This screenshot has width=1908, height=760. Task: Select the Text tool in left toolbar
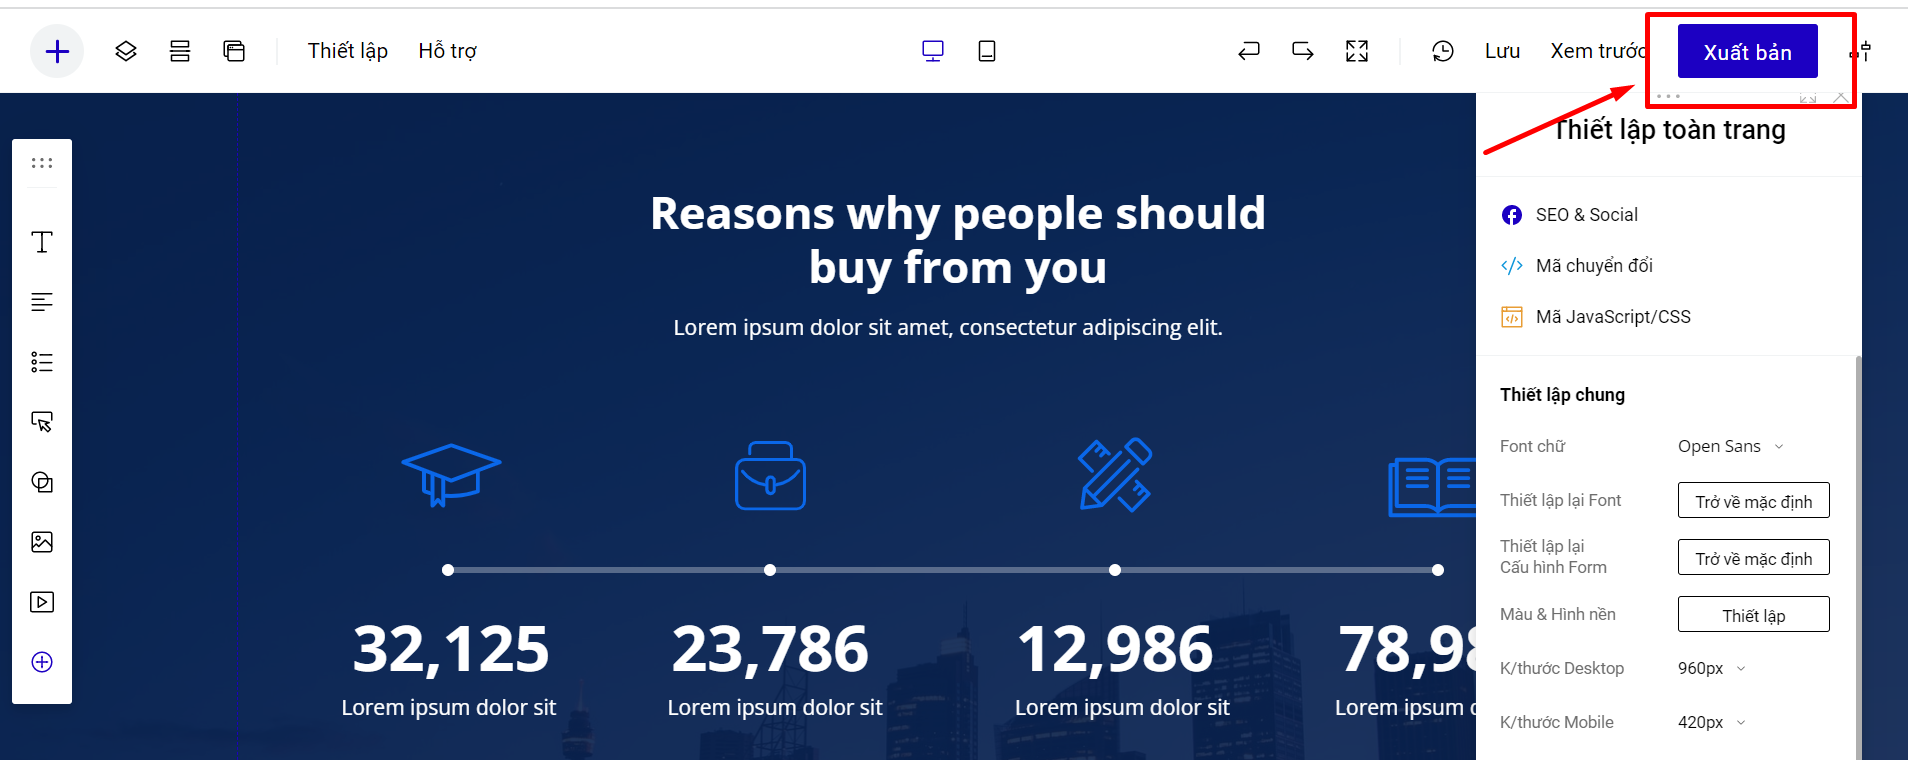[42, 242]
